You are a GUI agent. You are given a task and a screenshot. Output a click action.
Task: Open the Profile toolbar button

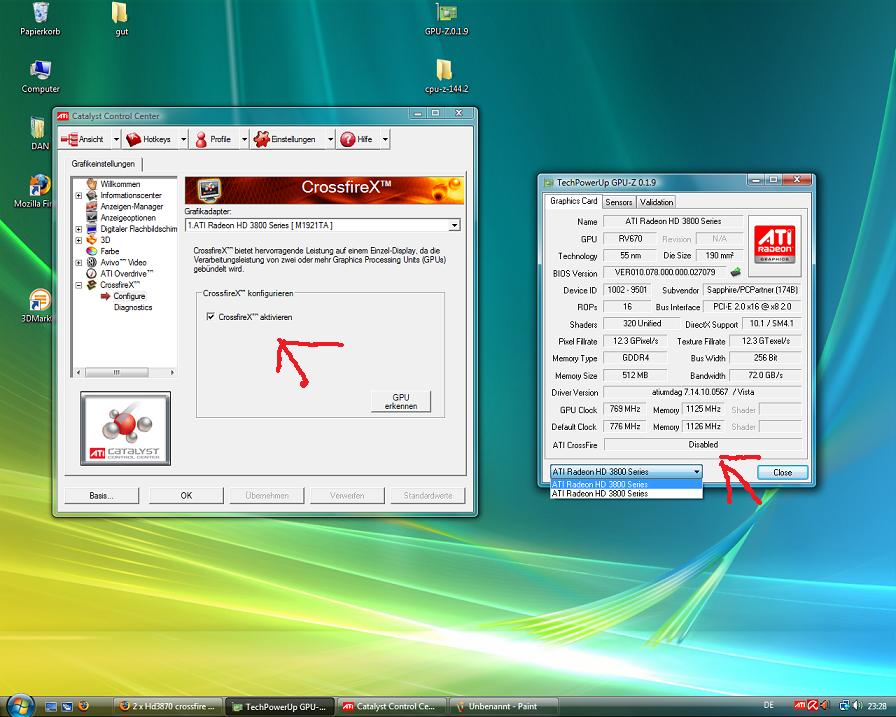point(213,139)
